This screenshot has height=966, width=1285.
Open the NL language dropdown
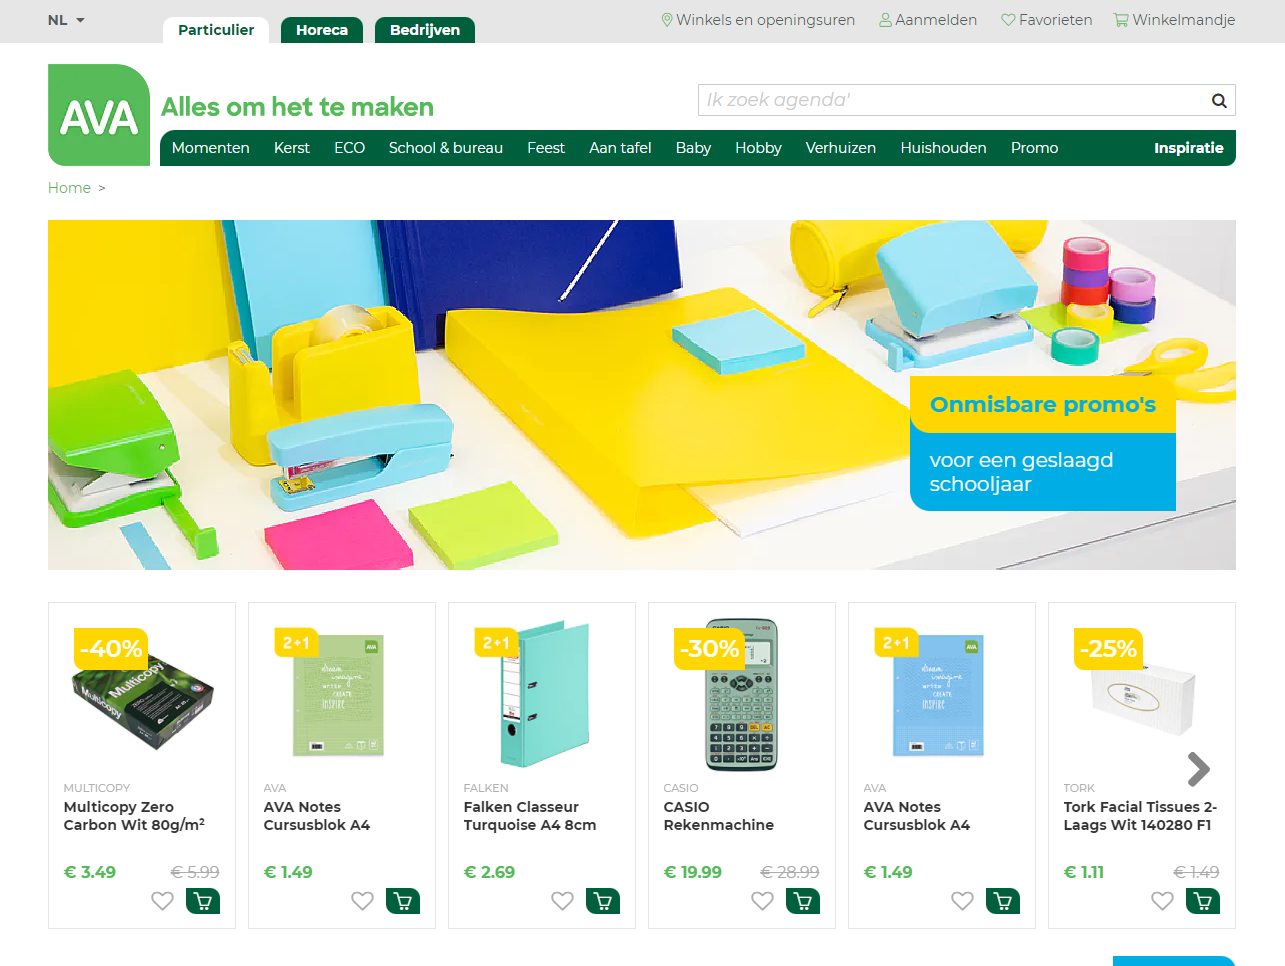66,20
